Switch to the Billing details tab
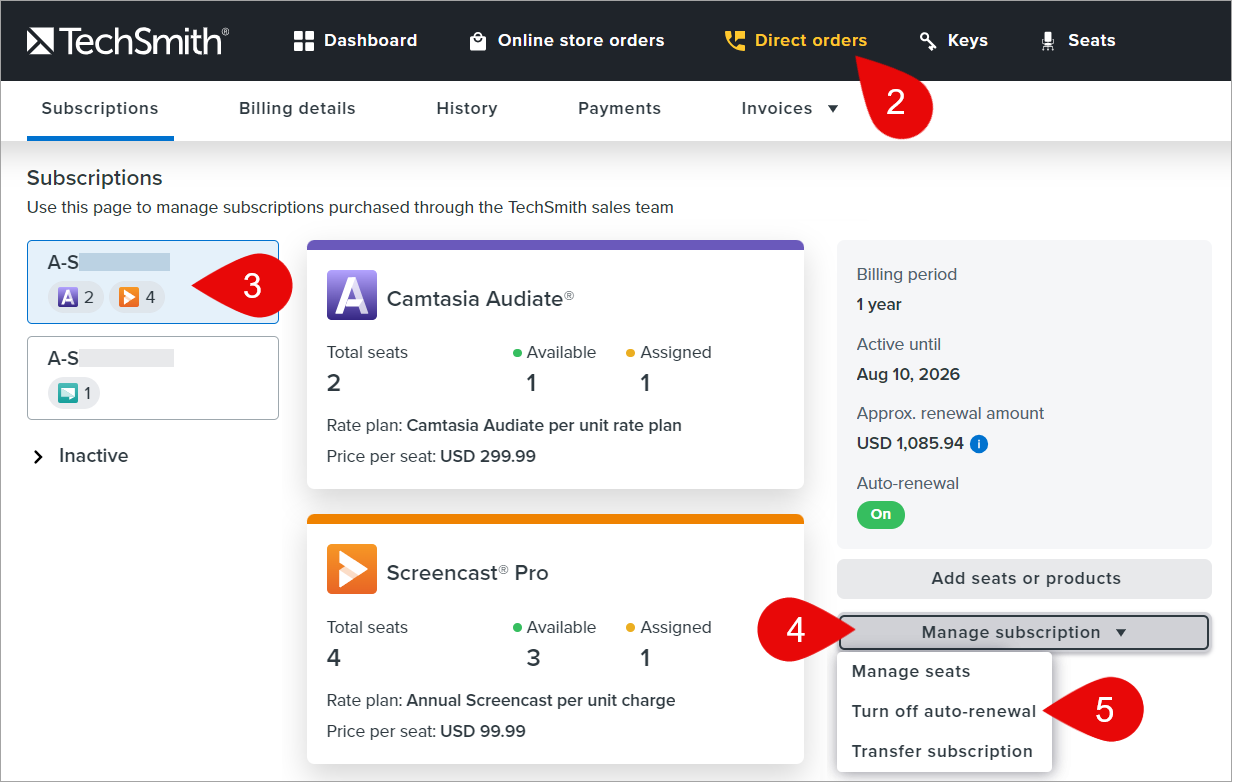1233x783 pixels. pyautogui.click(x=297, y=109)
